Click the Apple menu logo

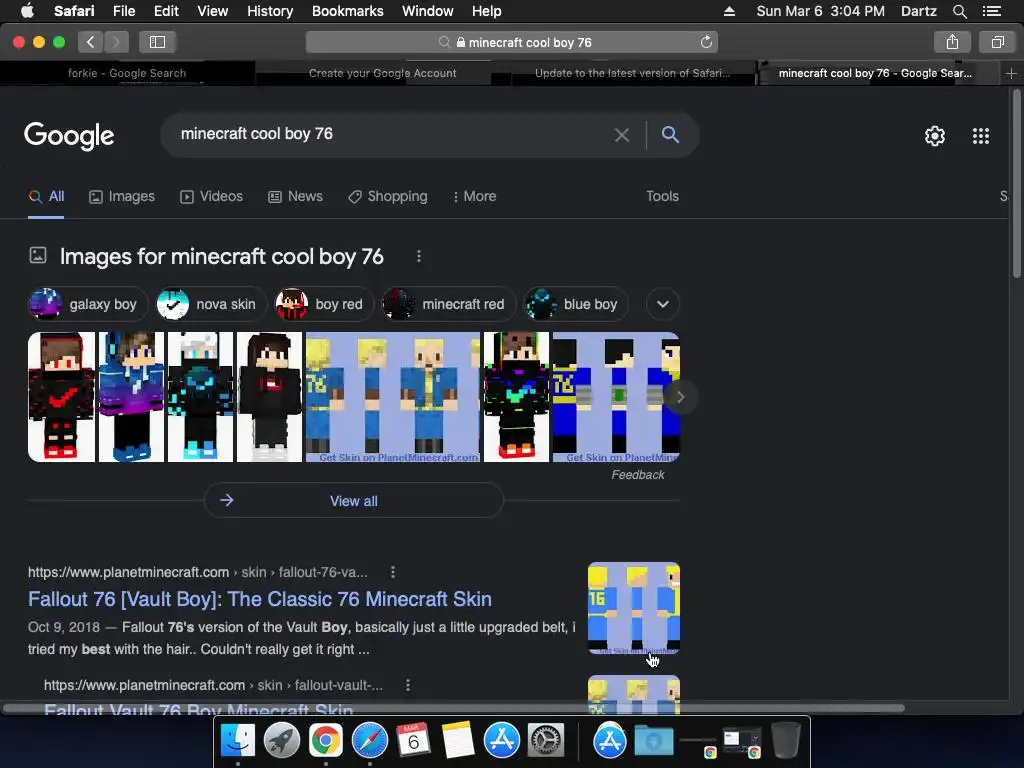tap(27, 11)
